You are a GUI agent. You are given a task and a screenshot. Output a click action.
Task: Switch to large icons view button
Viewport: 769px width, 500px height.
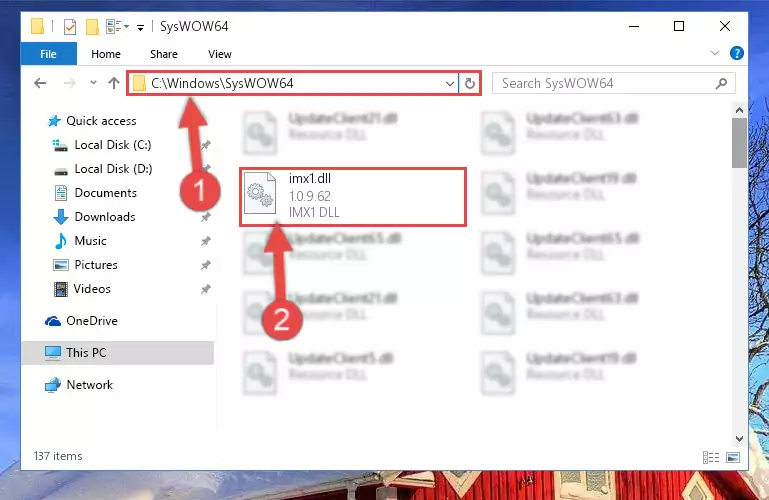pos(733,457)
